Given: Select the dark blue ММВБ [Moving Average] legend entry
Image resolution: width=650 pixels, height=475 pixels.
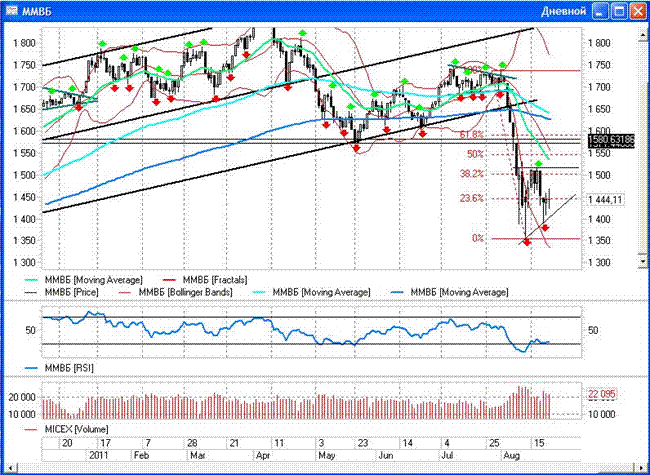Looking at the screenshot, I should pos(449,292).
